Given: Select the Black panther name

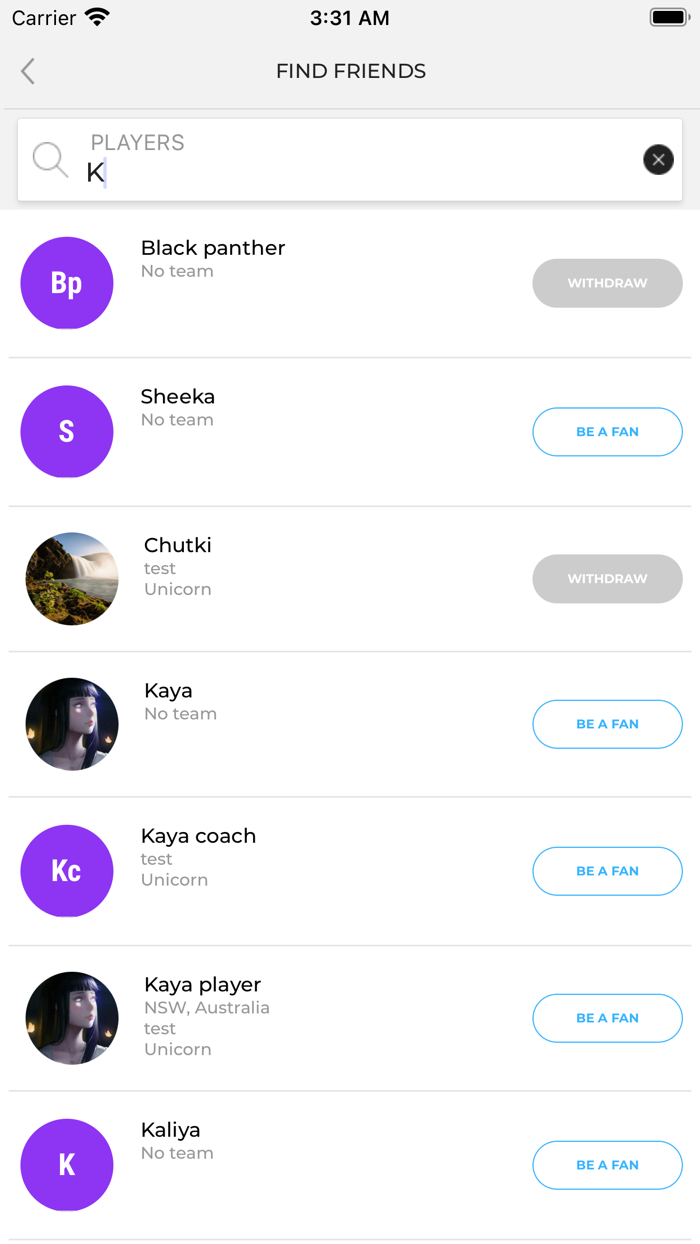Looking at the screenshot, I should (213, 248).
